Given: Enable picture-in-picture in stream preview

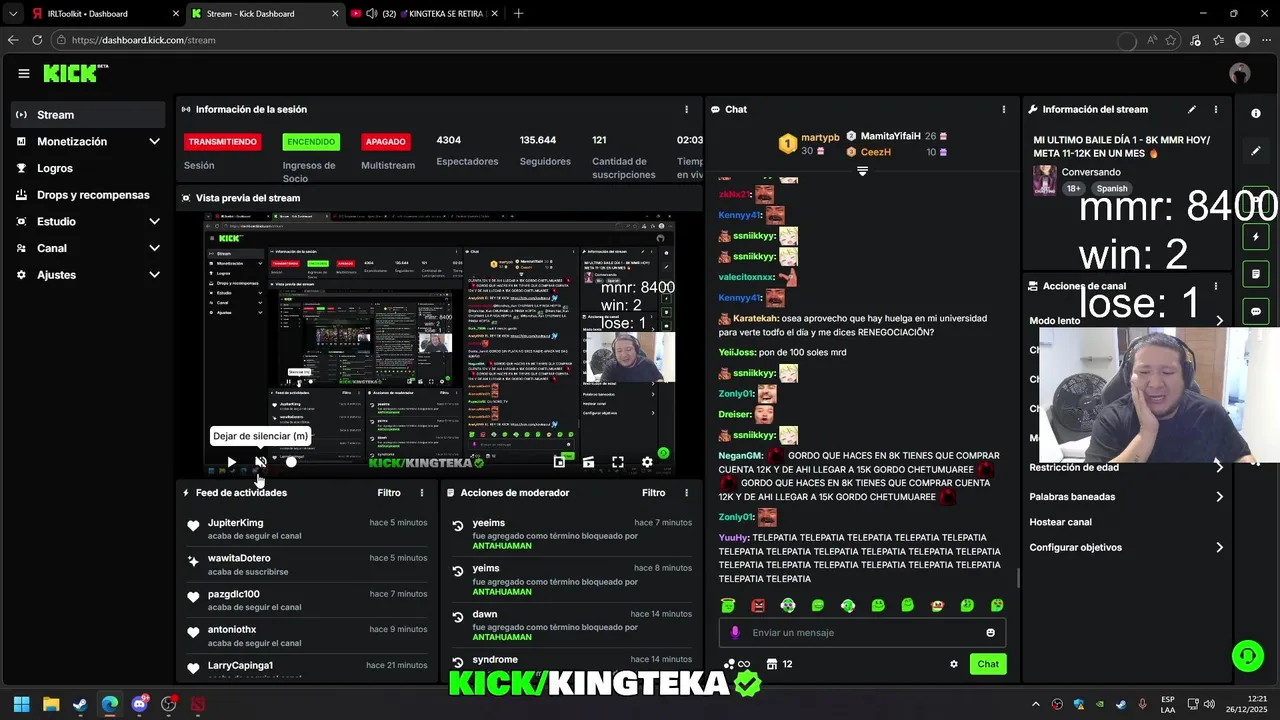Looking at the screenshot, I should (559, 462).
